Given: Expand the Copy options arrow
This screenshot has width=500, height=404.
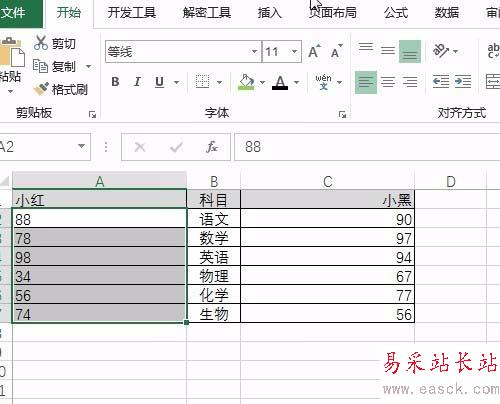Looking at the screenshot, I should click(88, 66).
